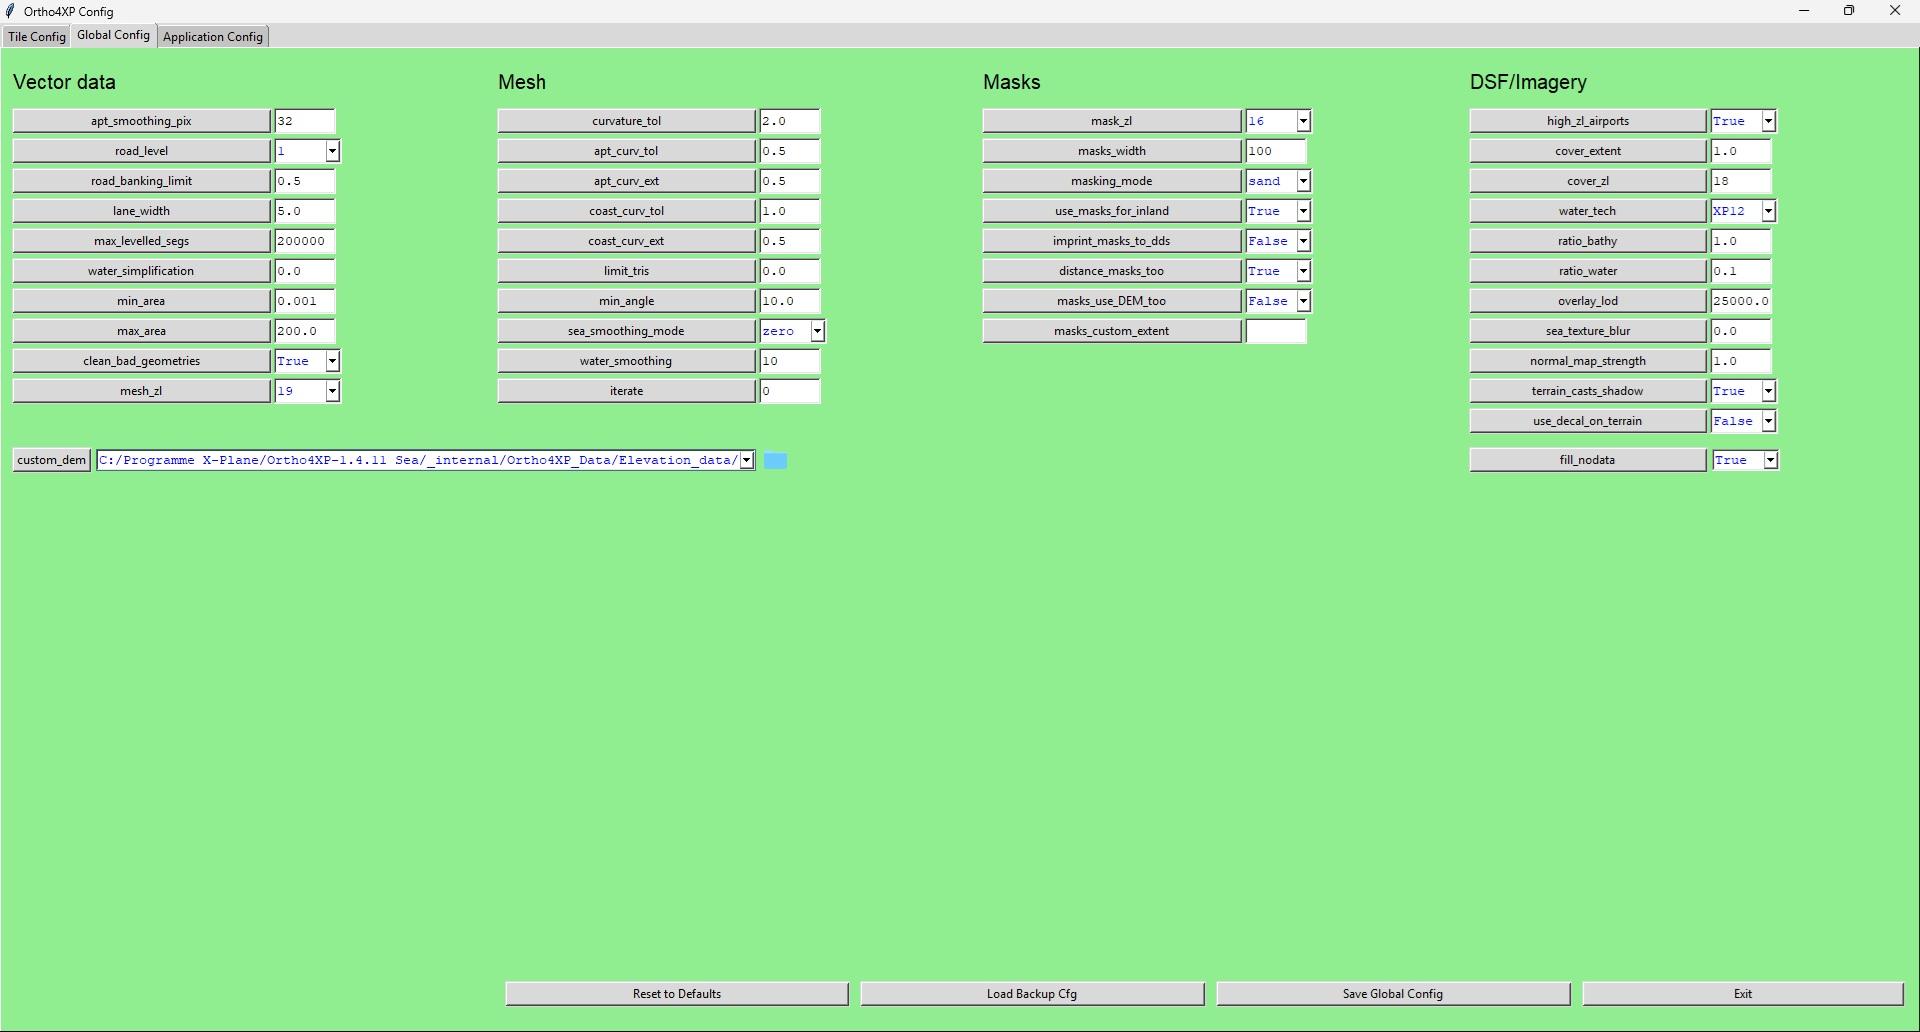Click the blue swatch beside custom_dem path
Viewport: 1920px width, 1032px height.
tap(775, 461)
